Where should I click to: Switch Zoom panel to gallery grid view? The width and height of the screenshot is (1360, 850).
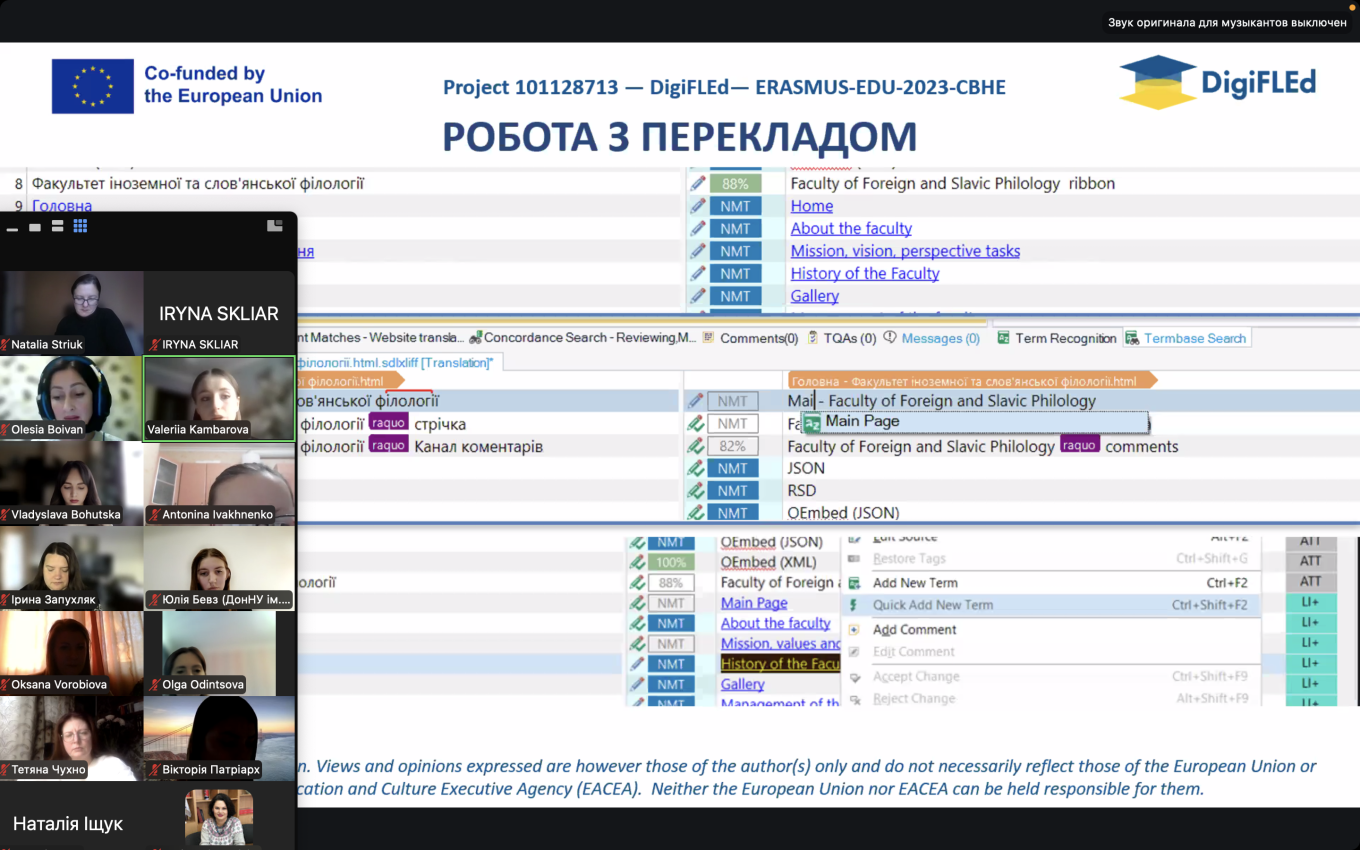(x=81, y=226)
